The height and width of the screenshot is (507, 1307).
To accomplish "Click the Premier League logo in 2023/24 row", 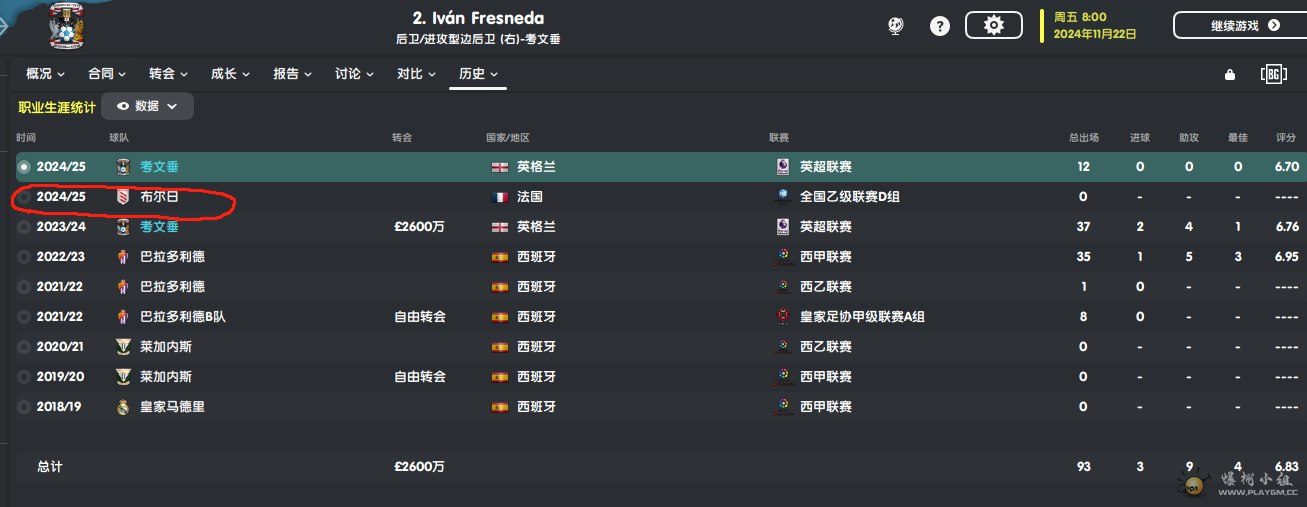I will pyautogui.click(x=783, y=227).
